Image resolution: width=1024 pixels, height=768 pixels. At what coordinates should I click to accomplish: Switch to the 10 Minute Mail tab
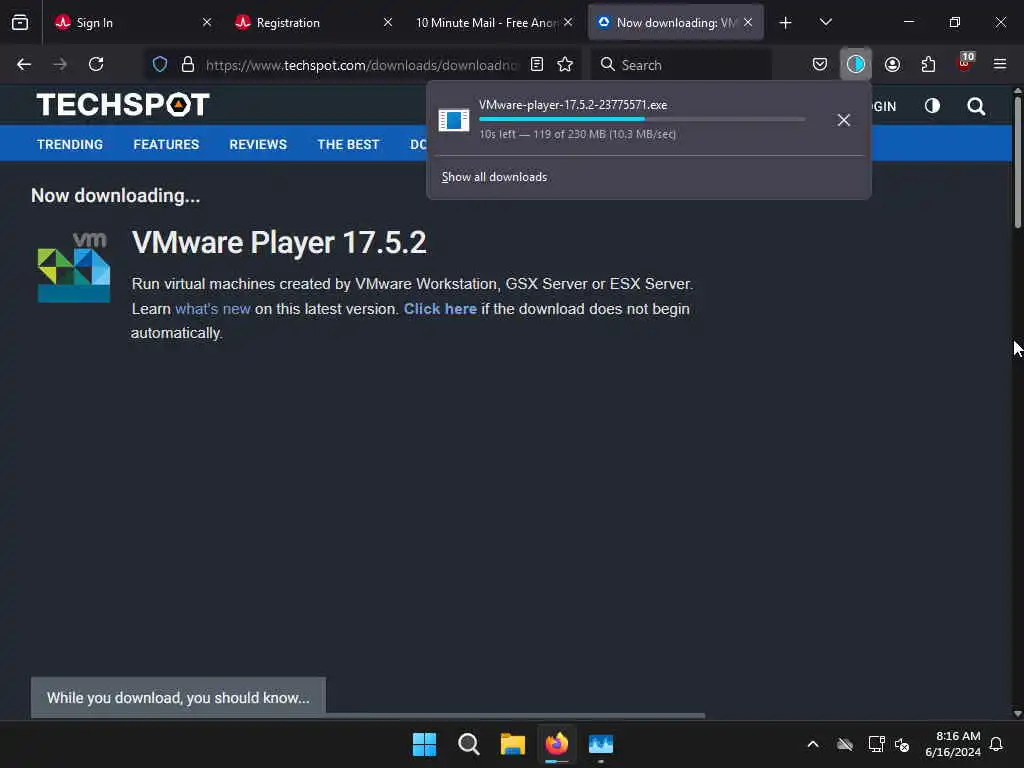494,22
